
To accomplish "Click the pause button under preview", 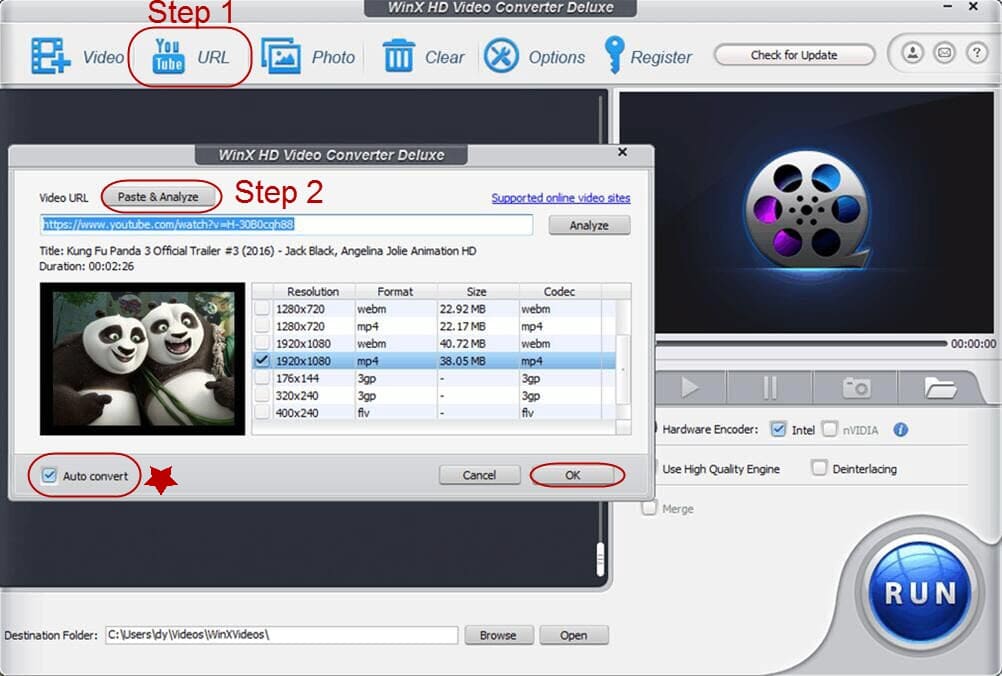I will [x=770, y=387].
